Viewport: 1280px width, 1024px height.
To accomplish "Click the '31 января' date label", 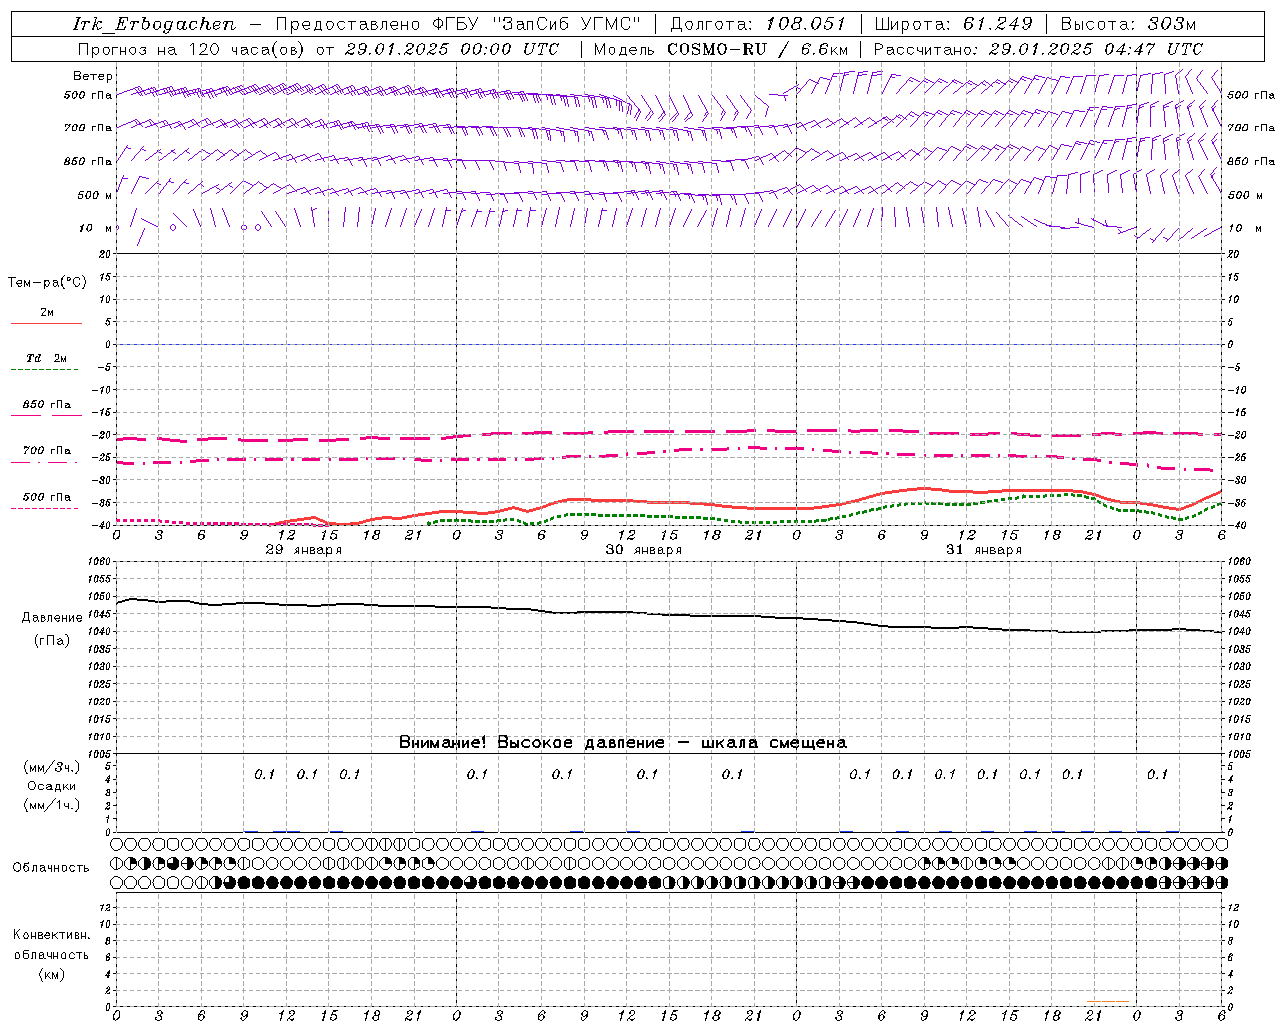I will 984,550.
